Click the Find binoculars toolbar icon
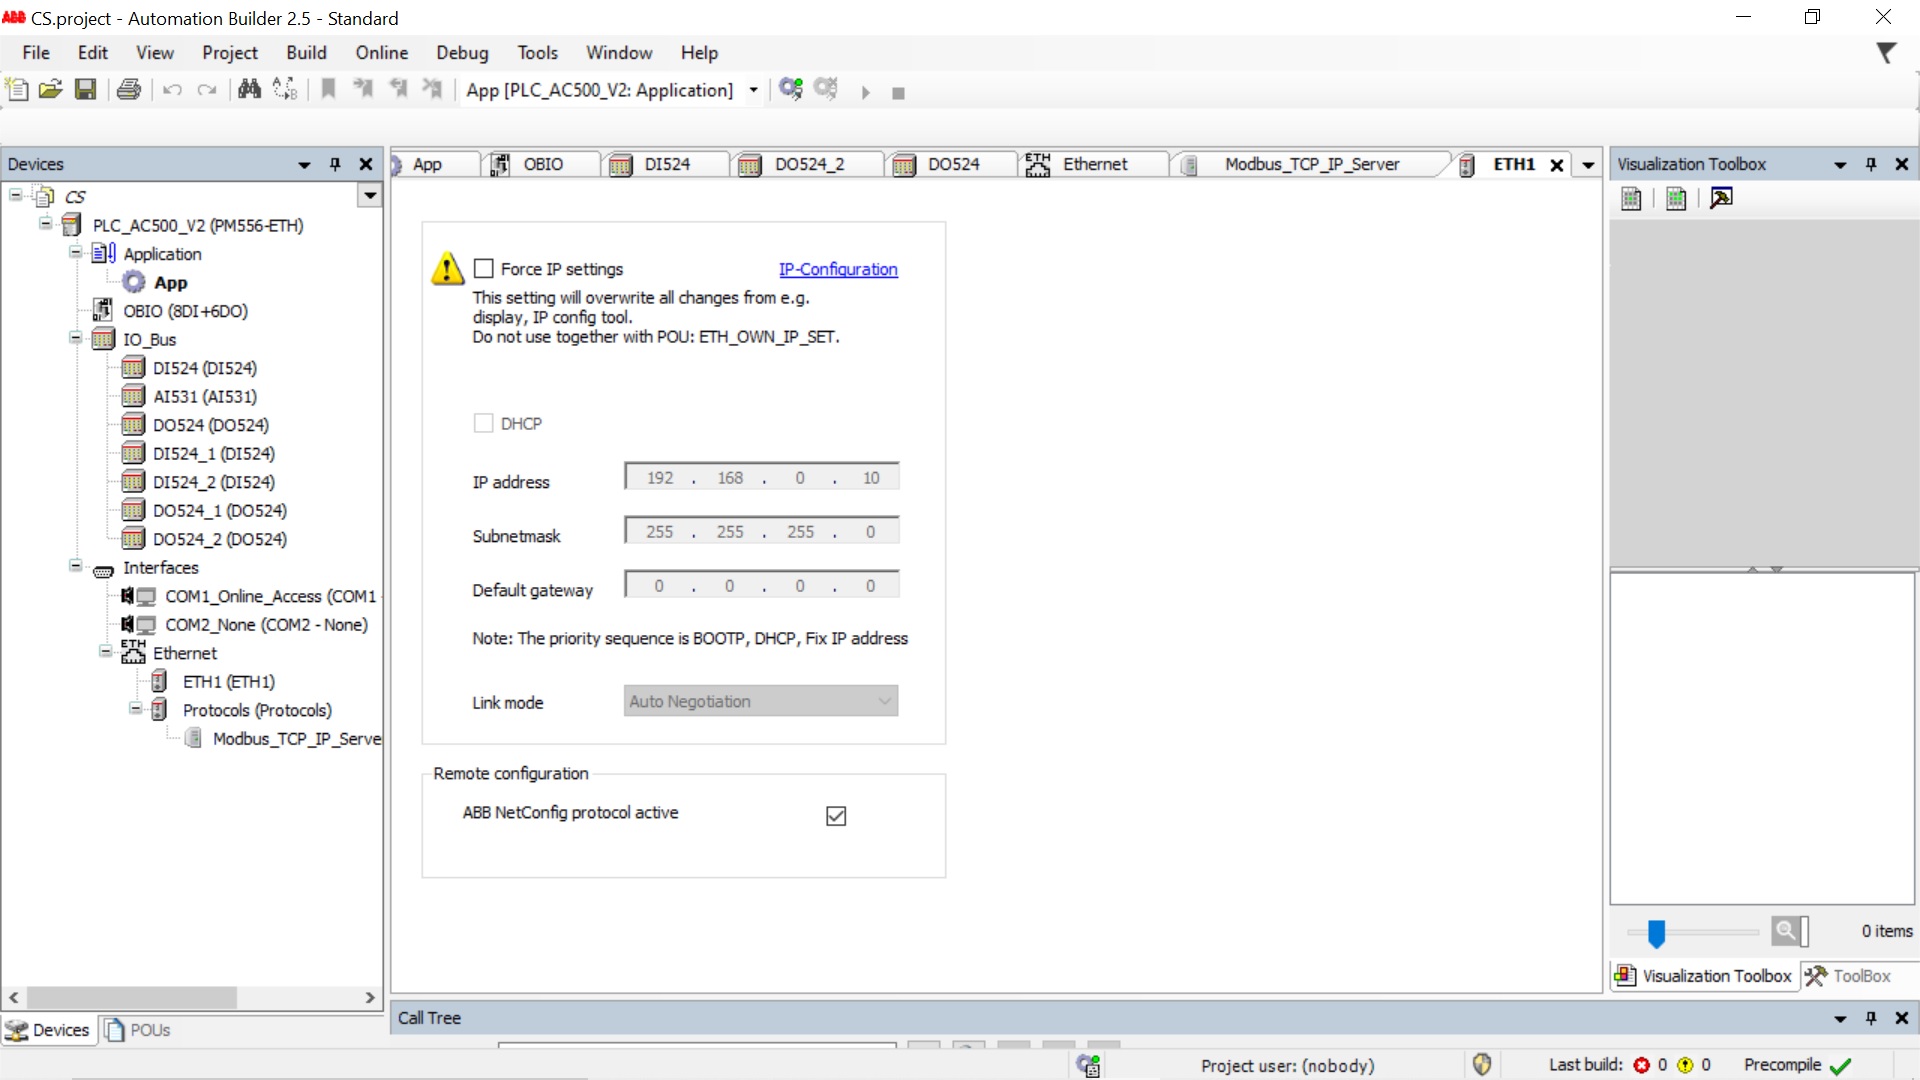 (x=249, y=90)
